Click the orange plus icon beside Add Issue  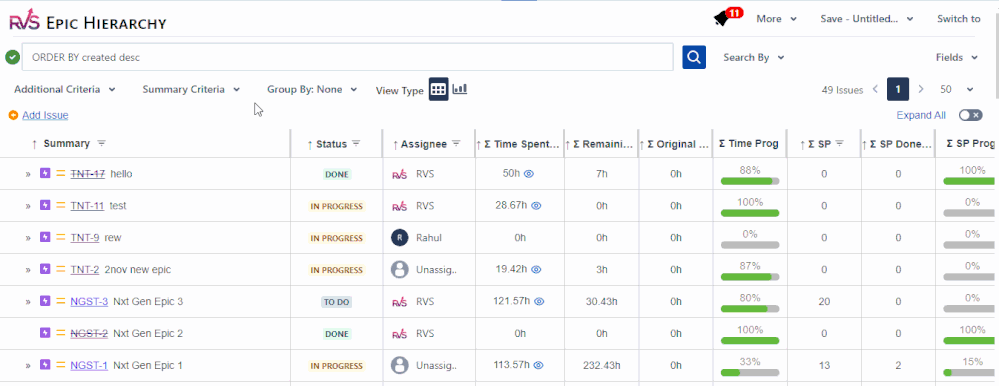[13, 115]
